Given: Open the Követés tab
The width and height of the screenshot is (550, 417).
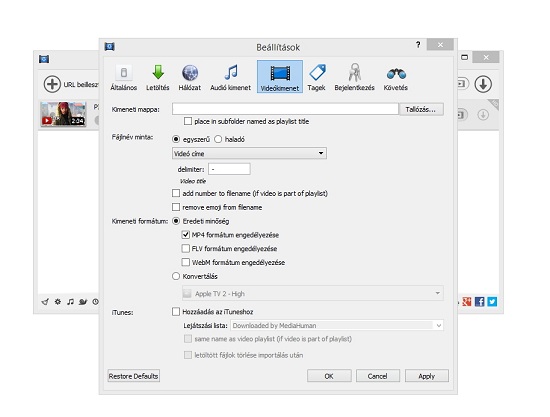Looking at the screenshot, I should coord(396,78).
